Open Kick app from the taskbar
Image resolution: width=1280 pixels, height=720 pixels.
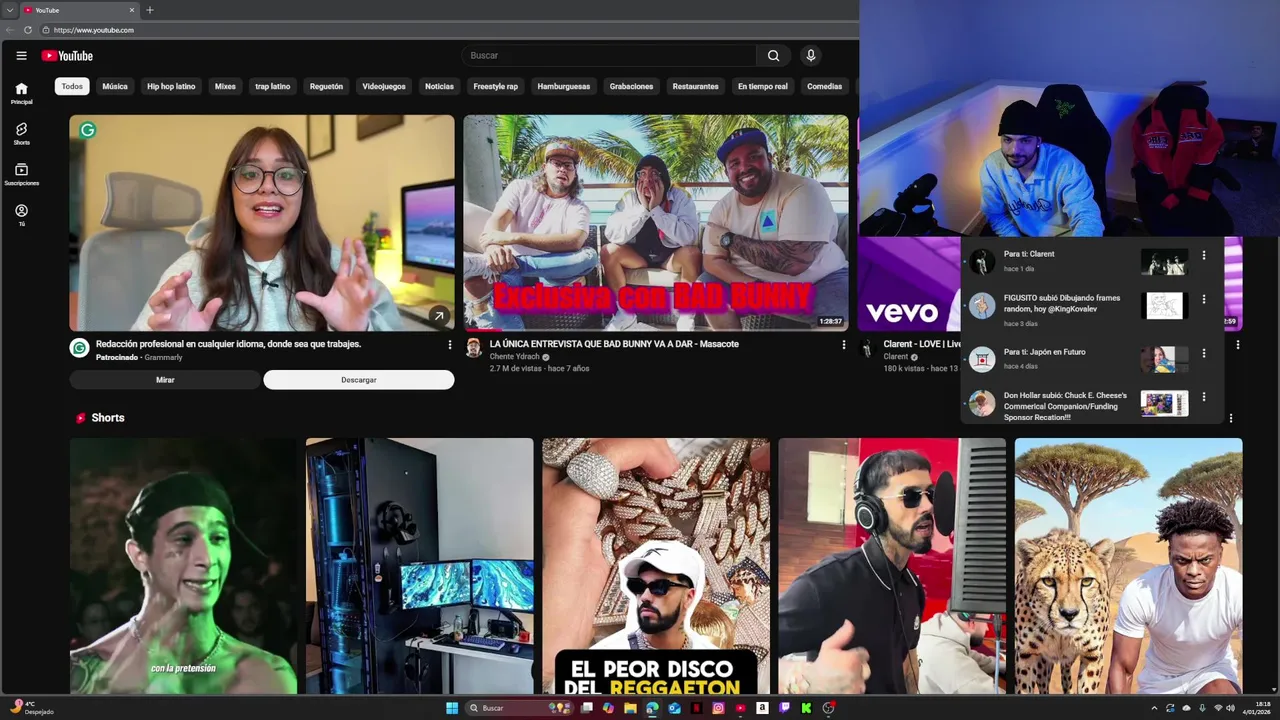coord(806,708)
